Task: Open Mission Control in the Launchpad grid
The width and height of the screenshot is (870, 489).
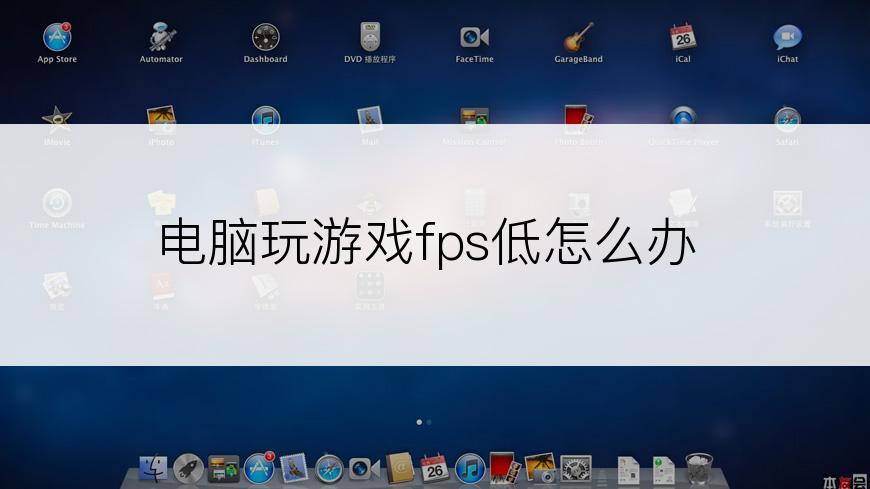Action: click(474, 119)
